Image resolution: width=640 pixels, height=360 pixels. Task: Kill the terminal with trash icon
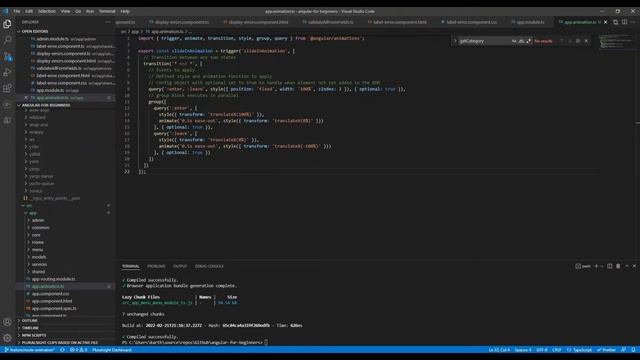(618, 266)
